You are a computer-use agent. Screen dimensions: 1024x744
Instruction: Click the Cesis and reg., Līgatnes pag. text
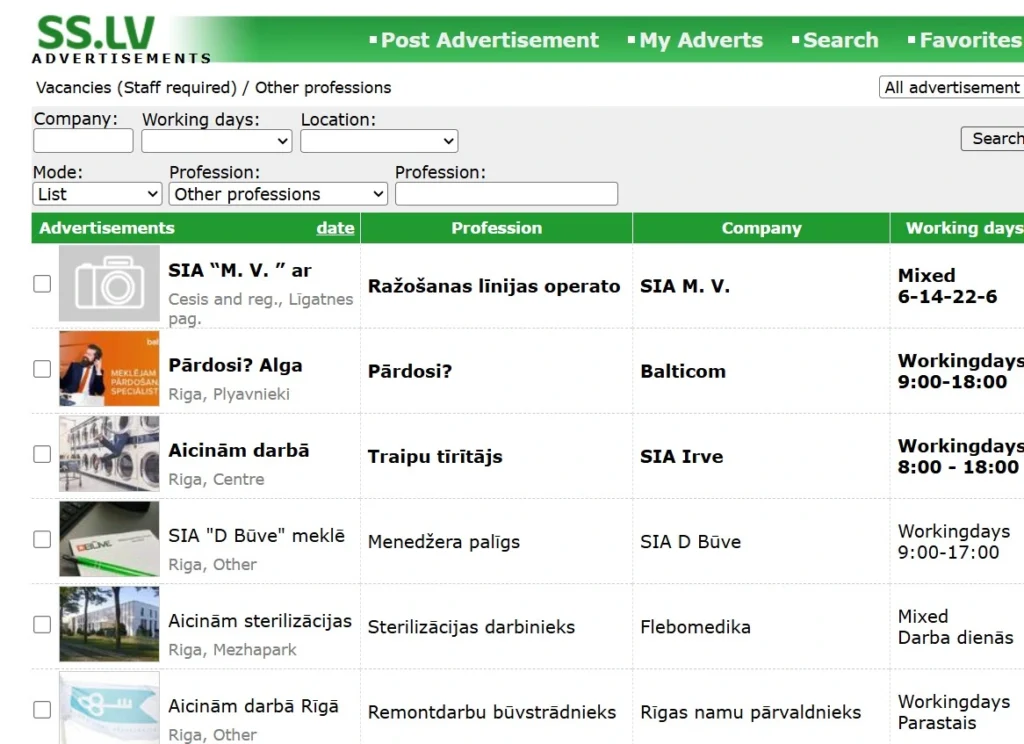(260, 309)
